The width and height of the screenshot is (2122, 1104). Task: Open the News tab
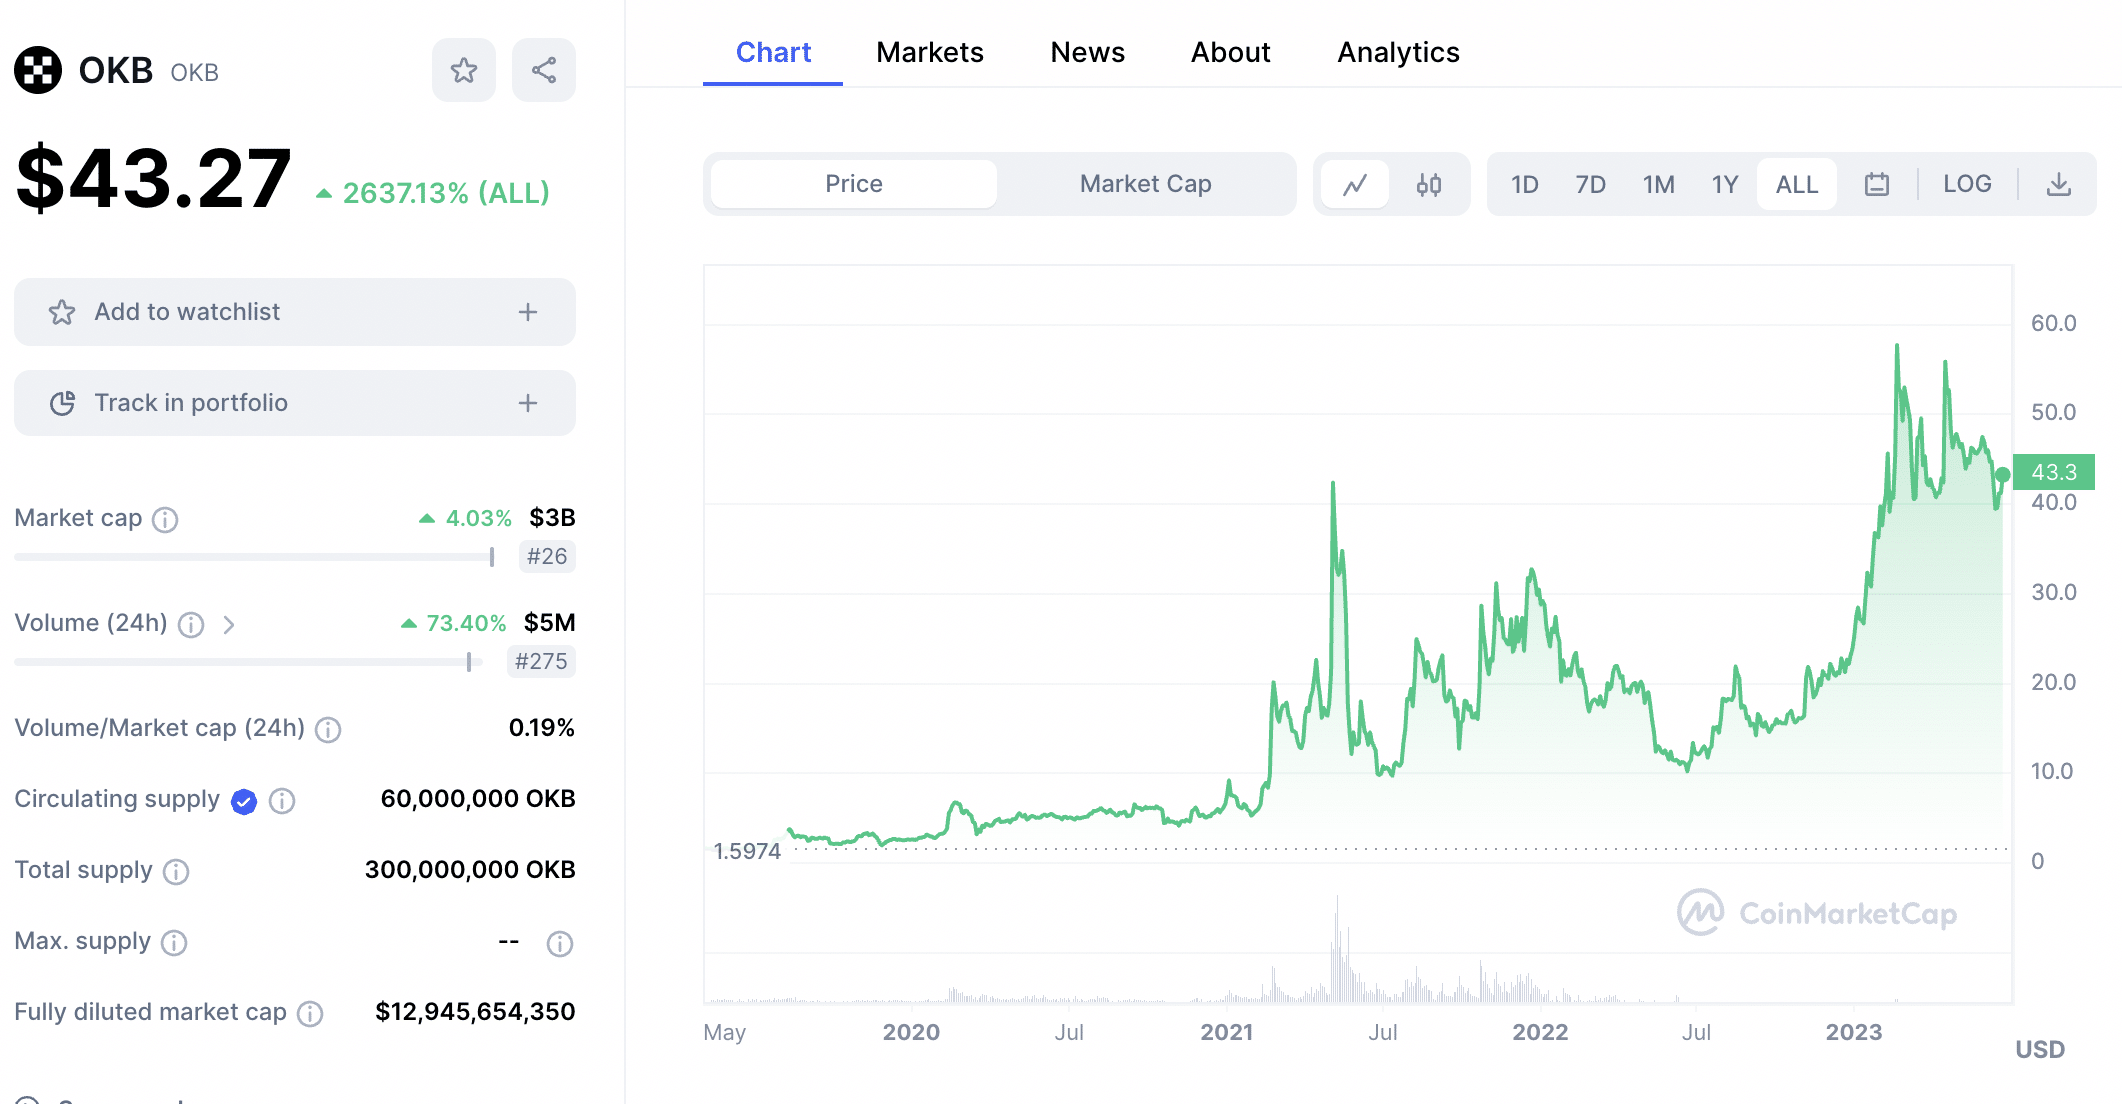[x=1088, y=52]
